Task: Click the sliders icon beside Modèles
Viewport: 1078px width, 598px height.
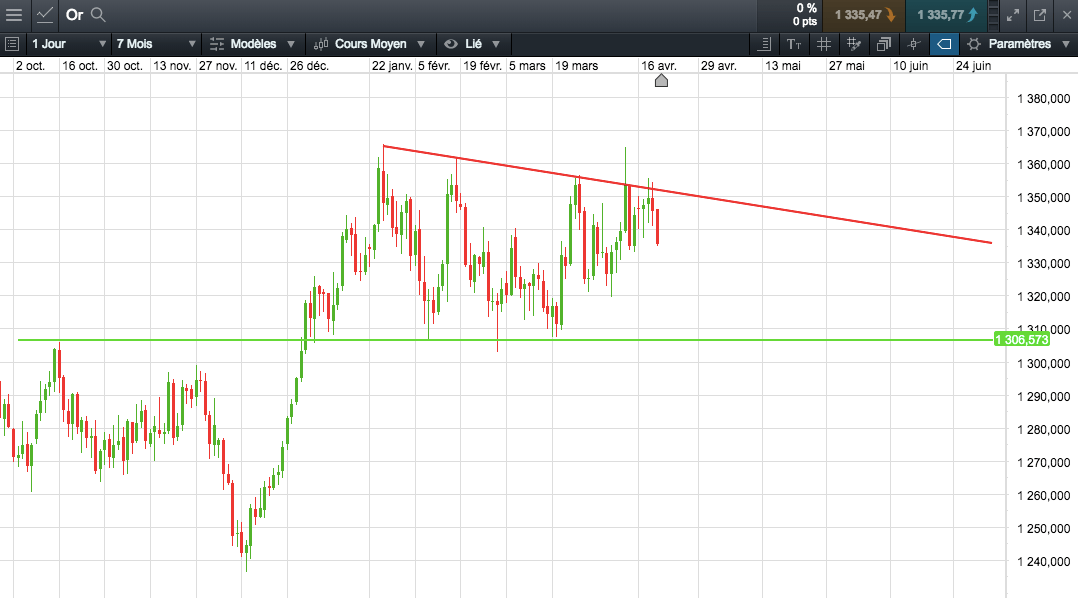Action: [x=217, y=44]
